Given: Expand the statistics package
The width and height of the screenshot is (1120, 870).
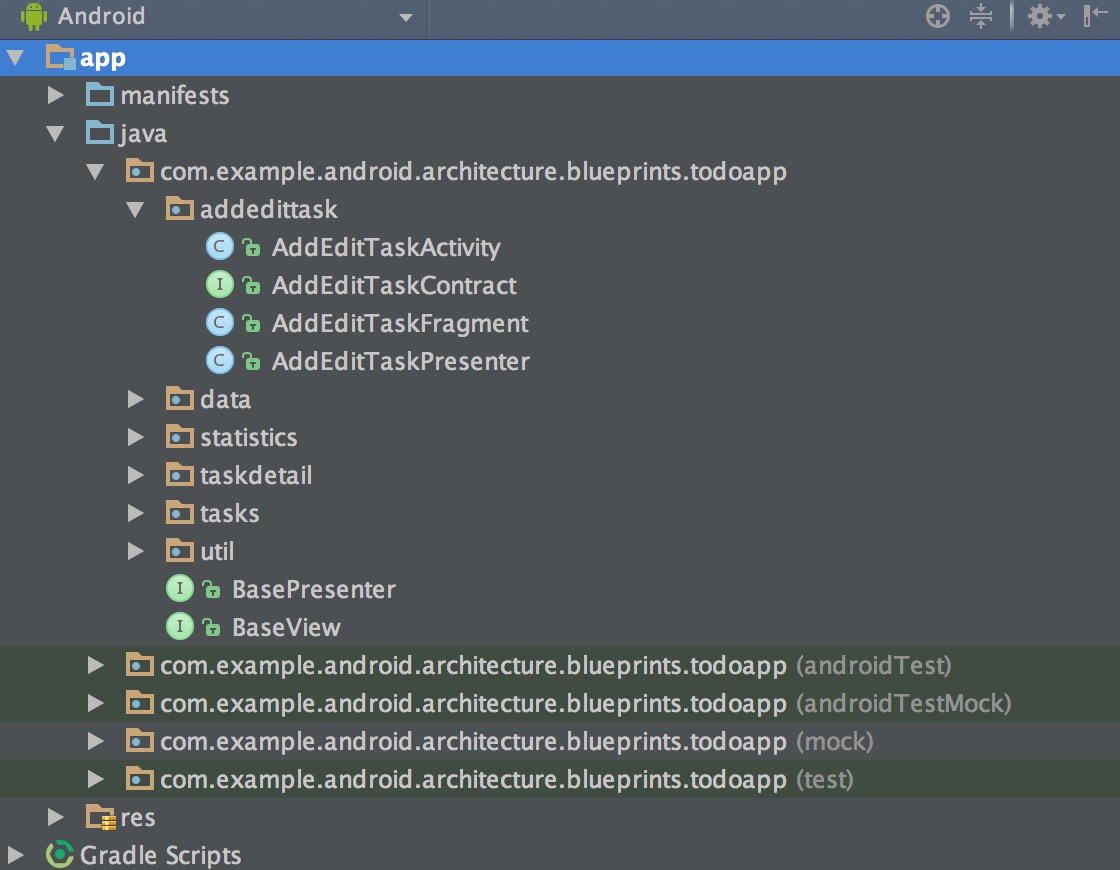Looking at the screenshot, I should pos(136,437).
